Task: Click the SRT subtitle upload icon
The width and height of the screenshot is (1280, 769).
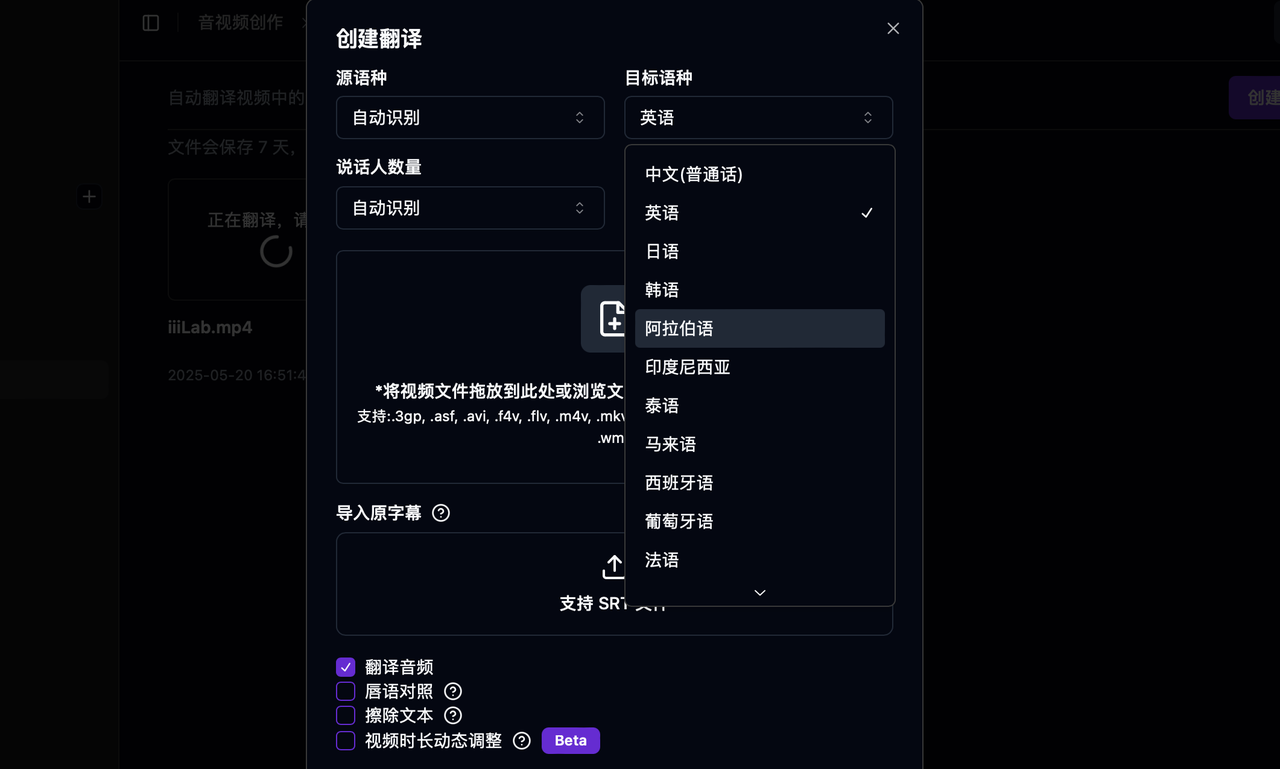Action: [x=613, y=566]
